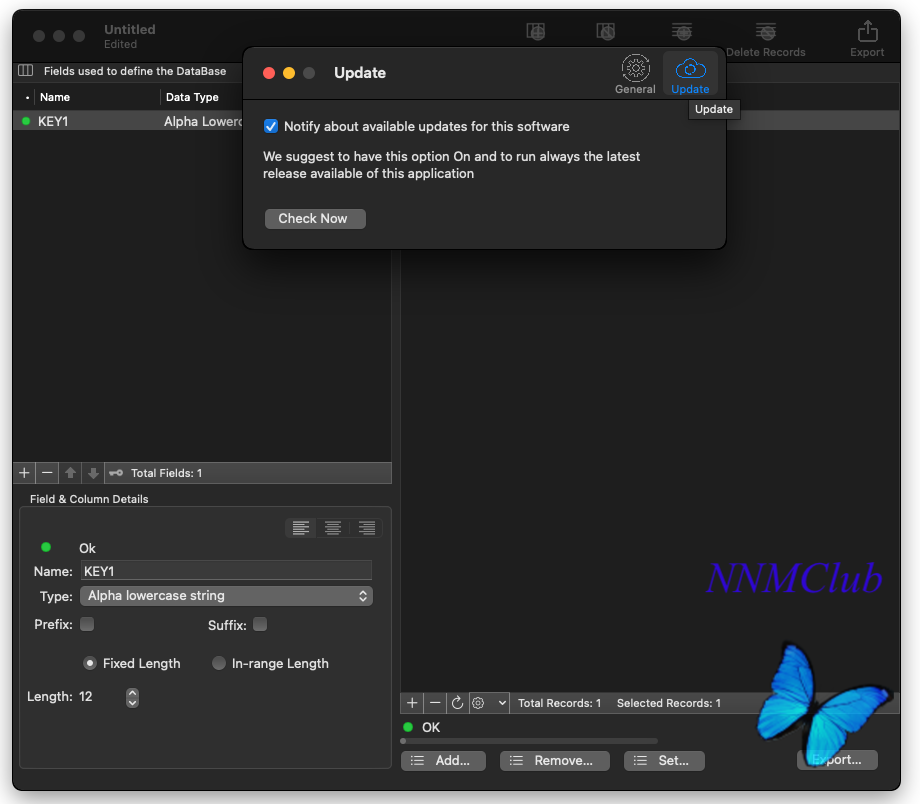Image resolution: width=920 pixels, height=804 pixels.
Task: Click the regenerate refresh icon in records bar
Action: point(458,702)
